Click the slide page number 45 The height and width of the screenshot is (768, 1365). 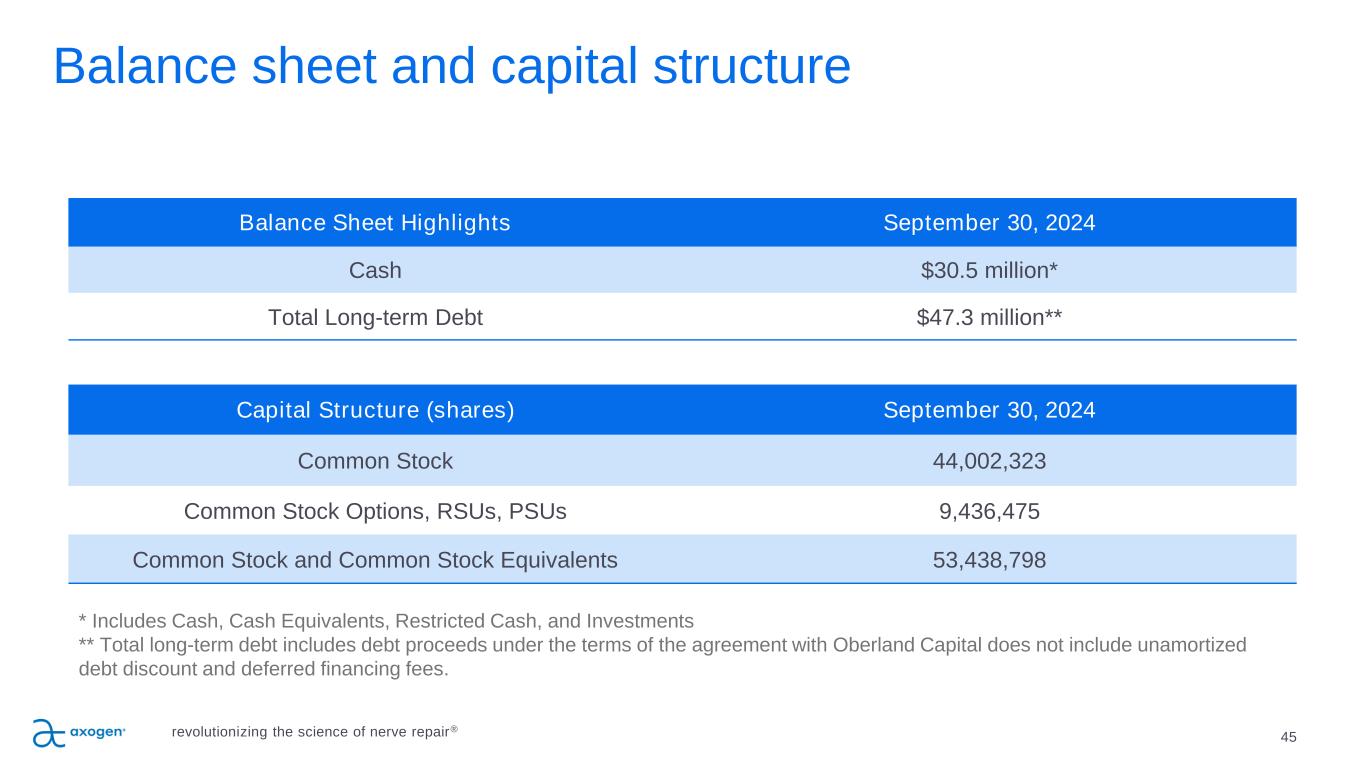tap(1288, 737)
